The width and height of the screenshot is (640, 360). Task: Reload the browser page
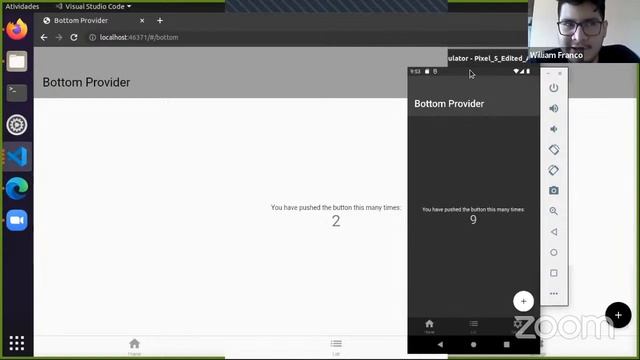point(74,38)
